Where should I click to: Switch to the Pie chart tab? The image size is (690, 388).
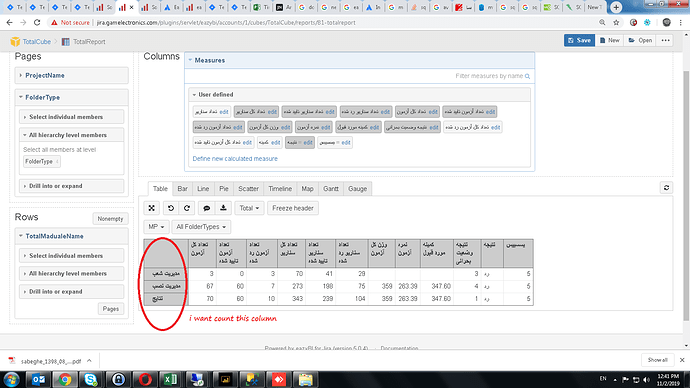[x=224, y=189]
